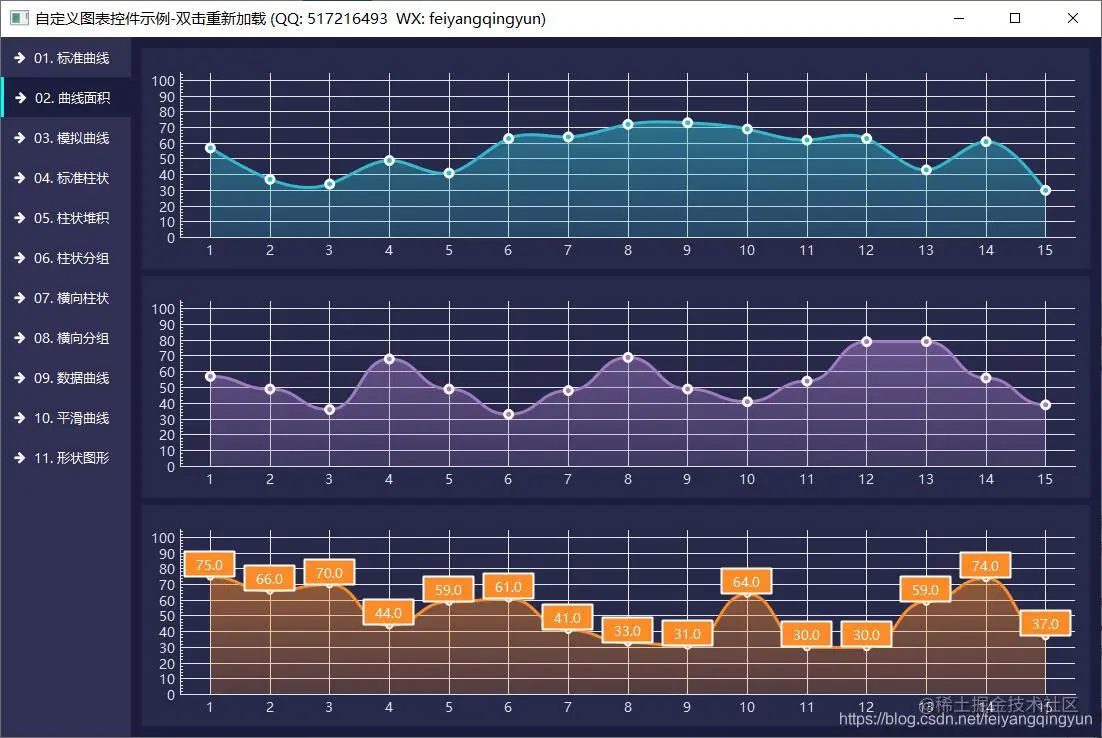Click arrow icon beside 10. 平滑曲线
The image size is (1102, 738).
[x=20, y=418]
